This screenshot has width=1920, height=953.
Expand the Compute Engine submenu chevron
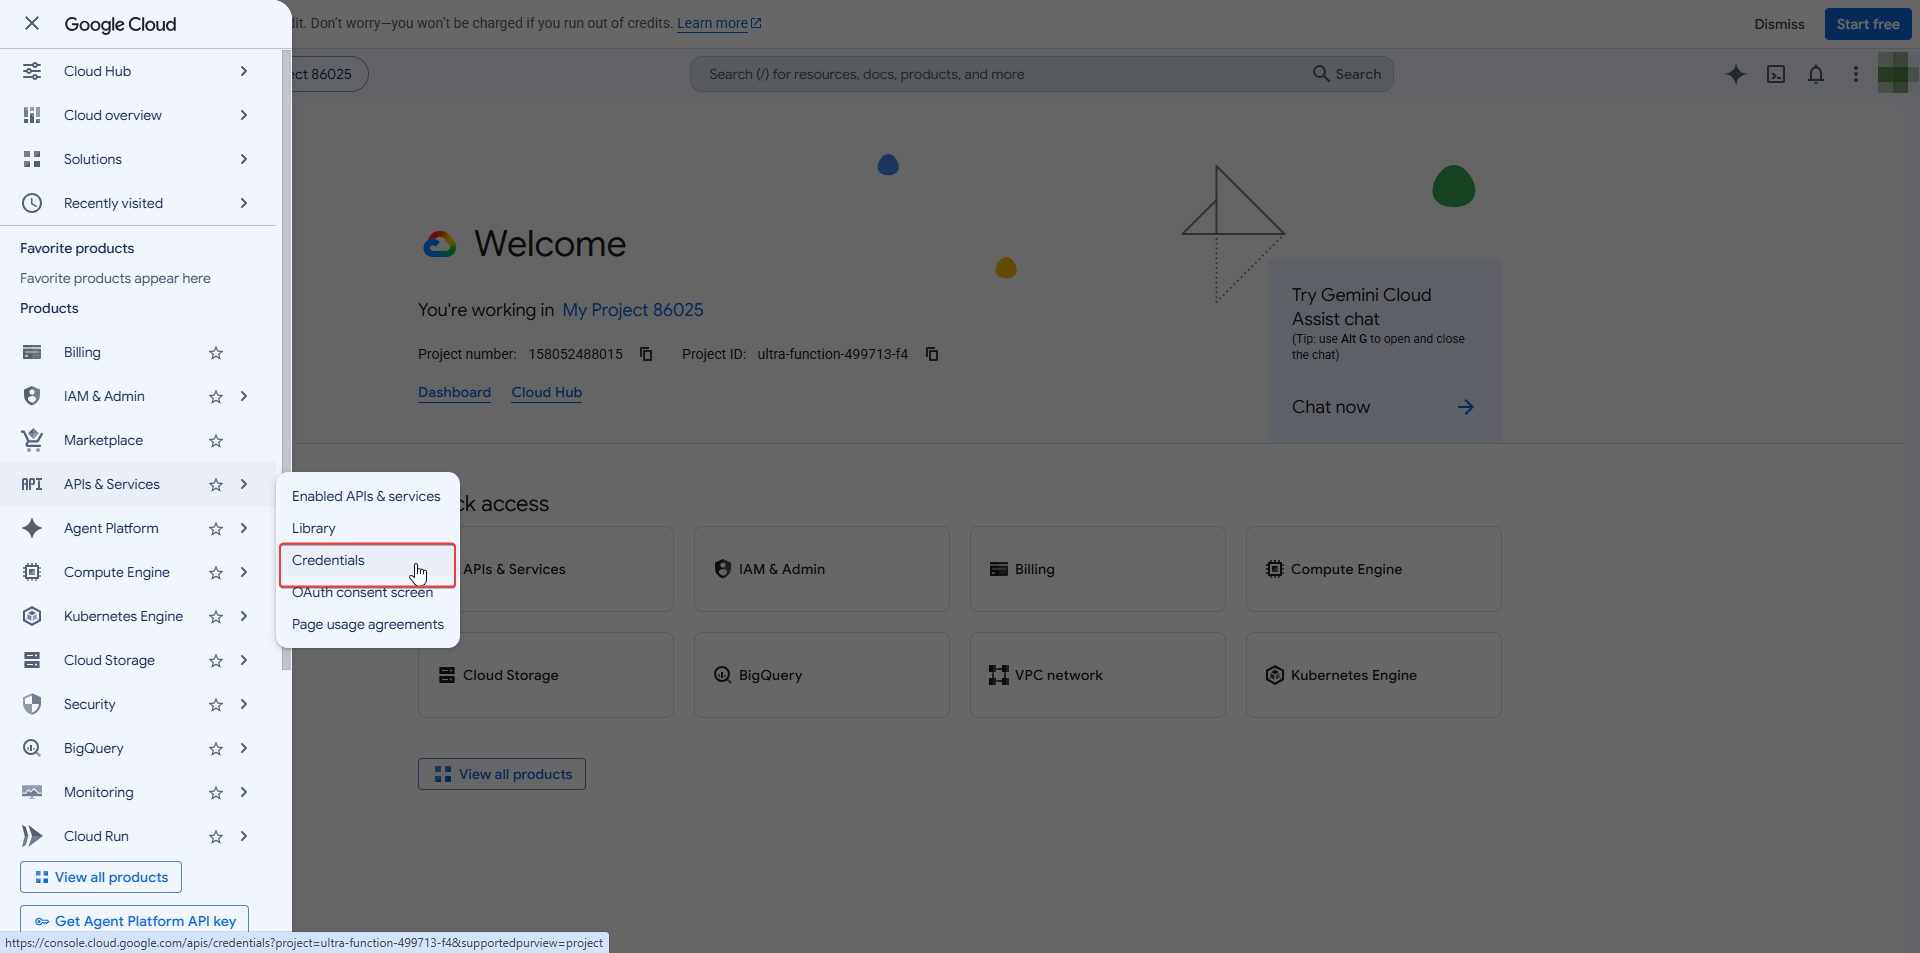tap(244, 572)
